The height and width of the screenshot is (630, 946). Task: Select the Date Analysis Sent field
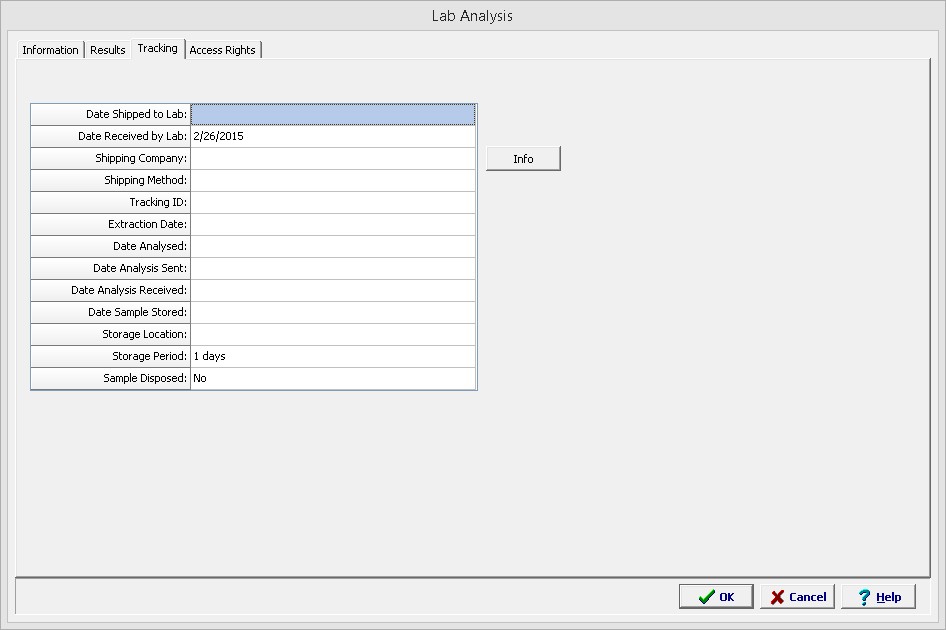[332, 269]
